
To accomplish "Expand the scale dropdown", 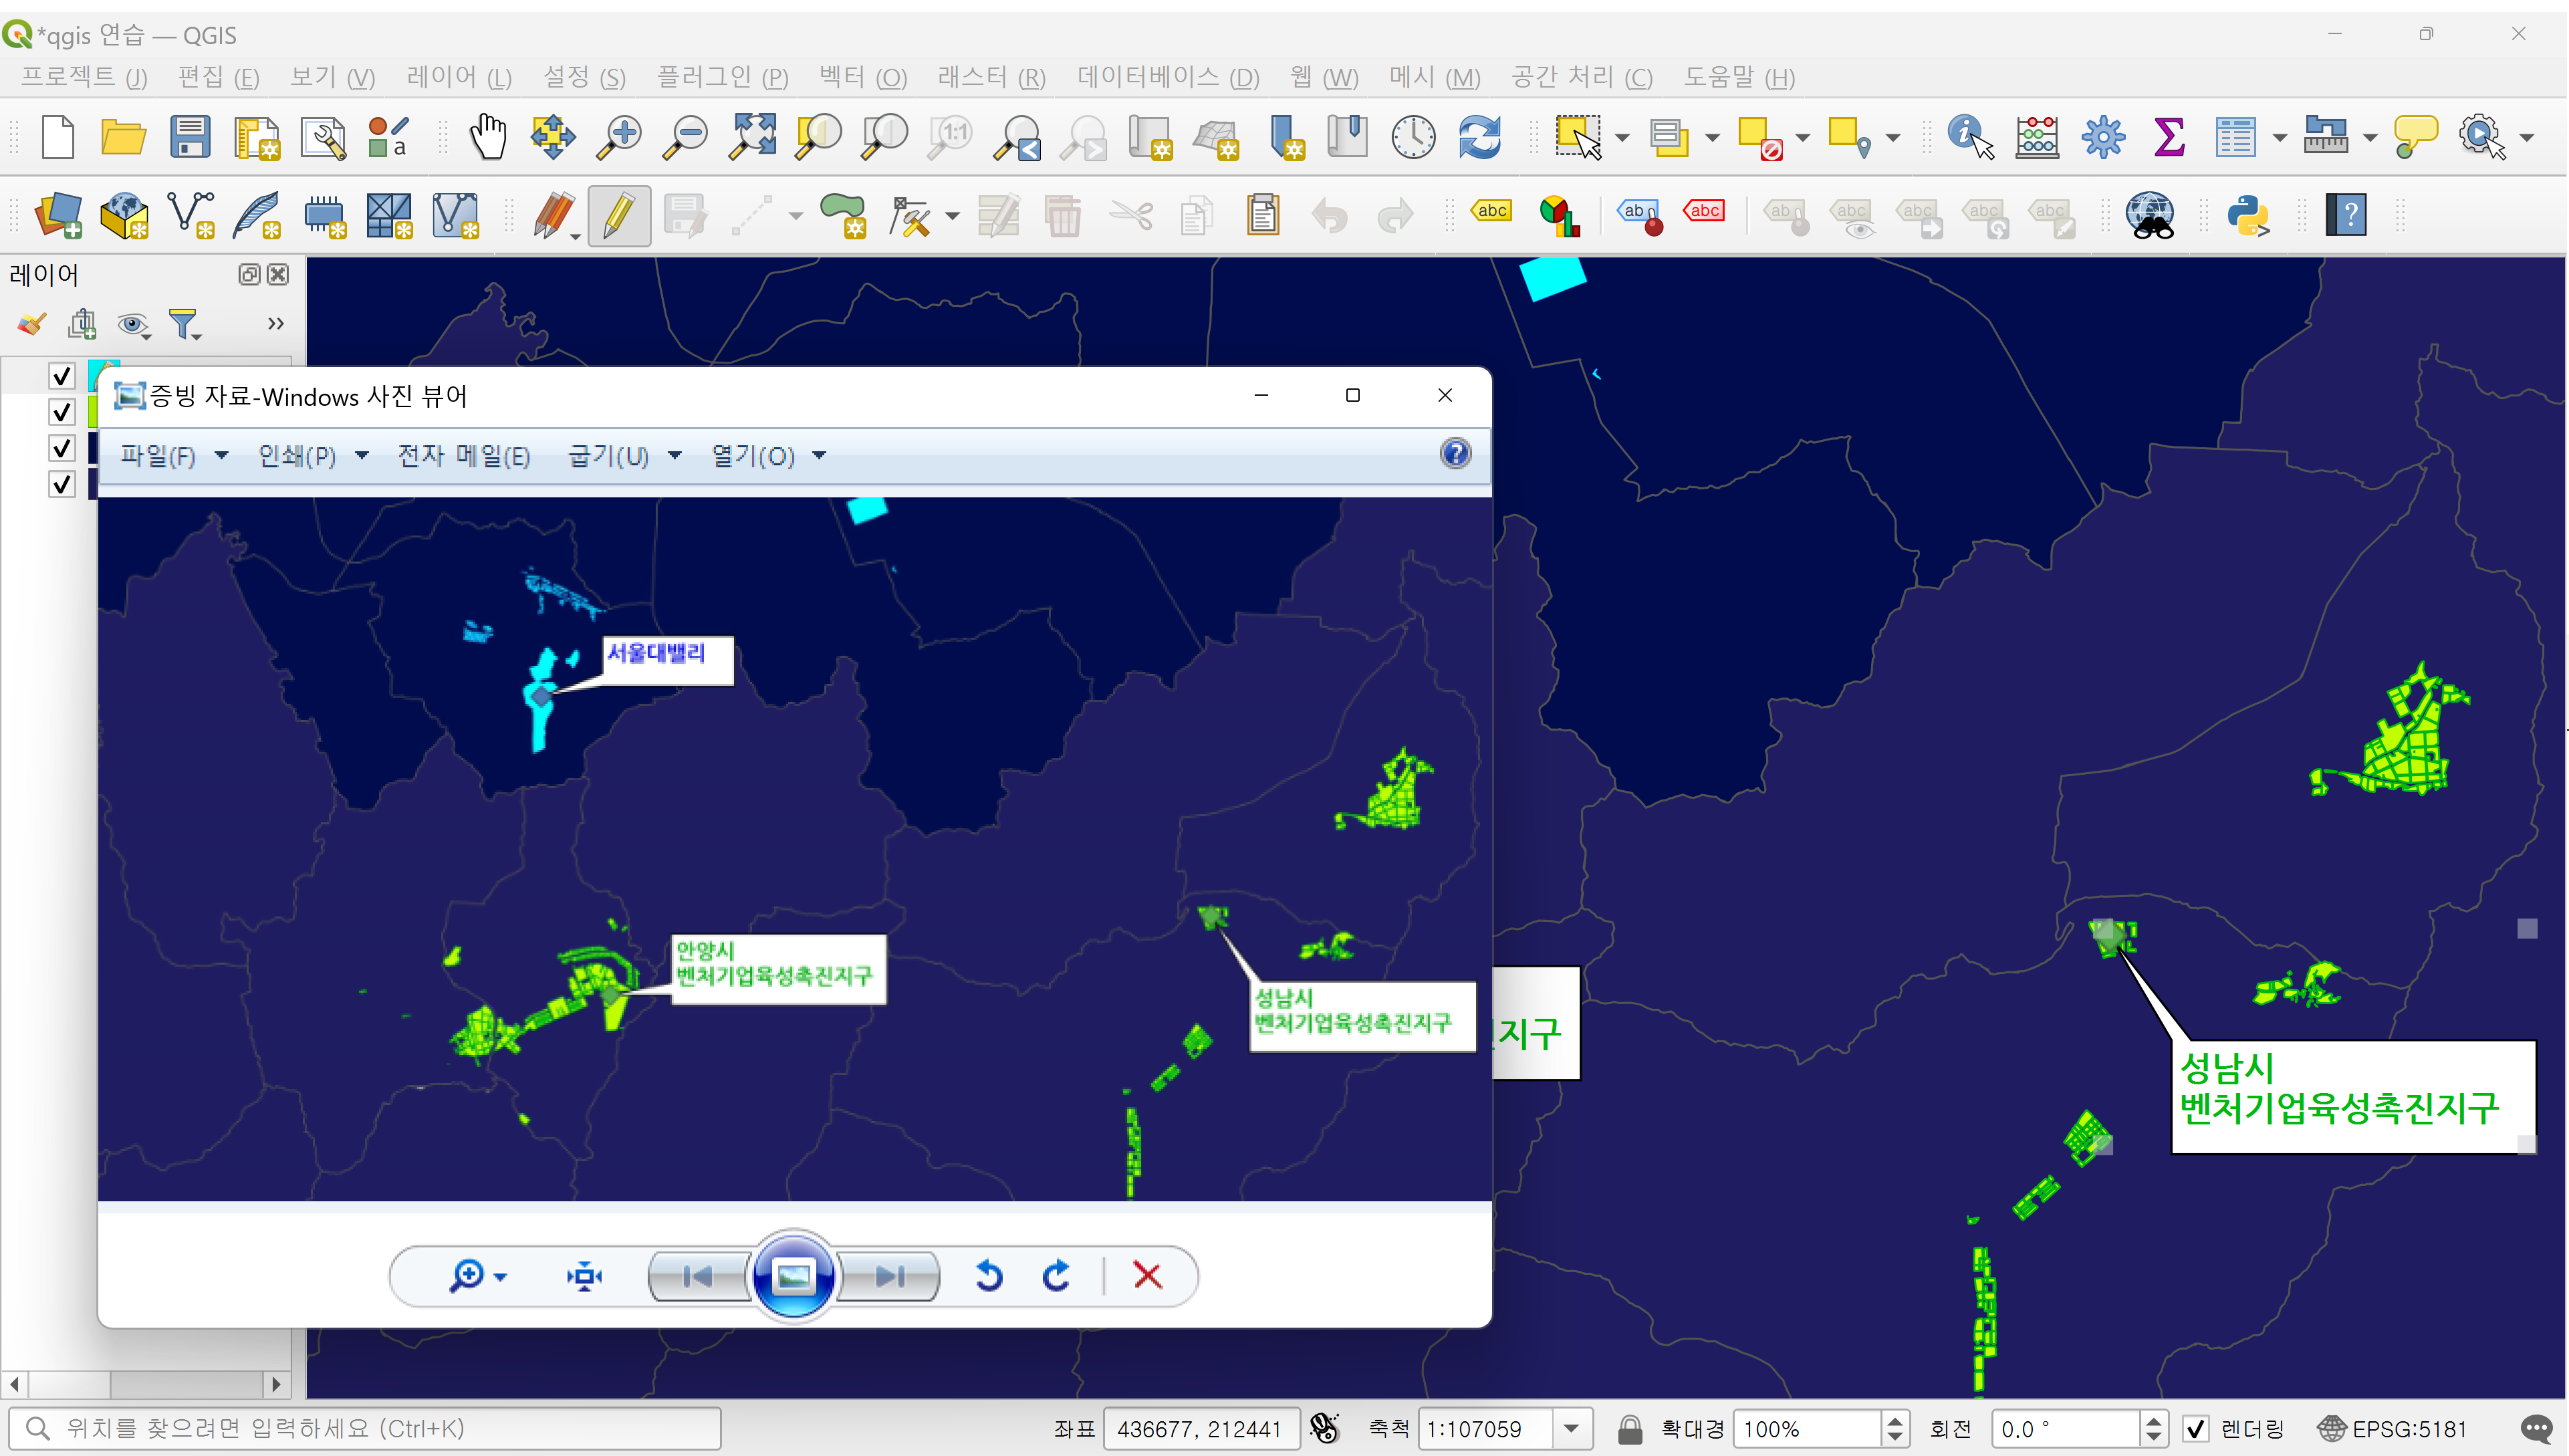I will (1571, 1429).
